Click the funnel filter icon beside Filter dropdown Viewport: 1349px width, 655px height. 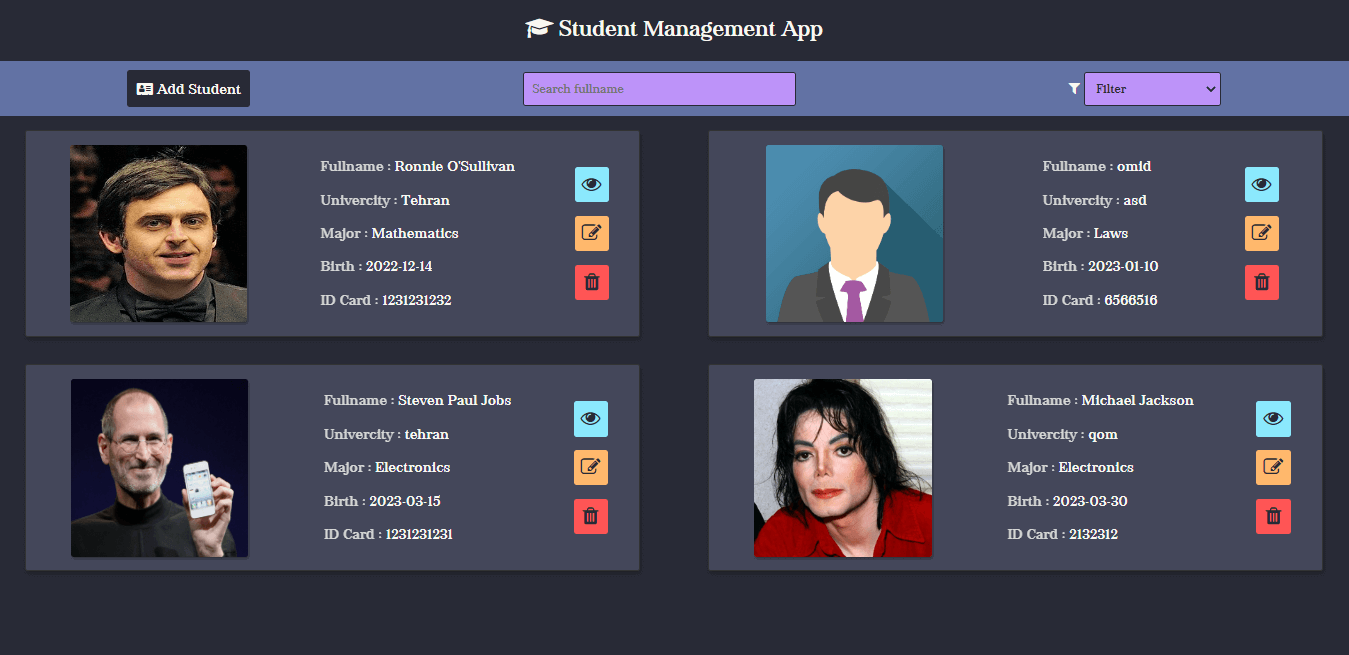tap(1073, 88)
